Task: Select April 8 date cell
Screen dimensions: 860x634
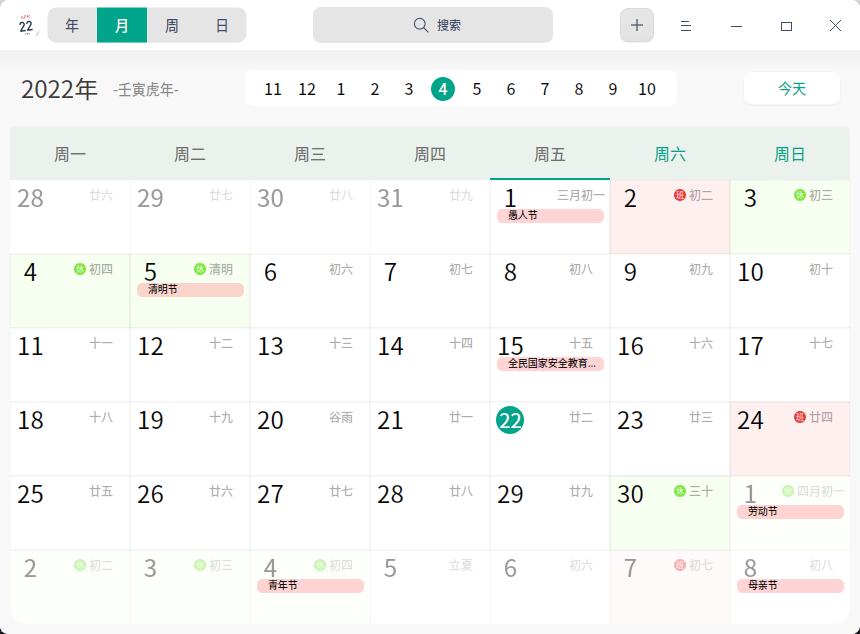Action: (x=550, y=291)
